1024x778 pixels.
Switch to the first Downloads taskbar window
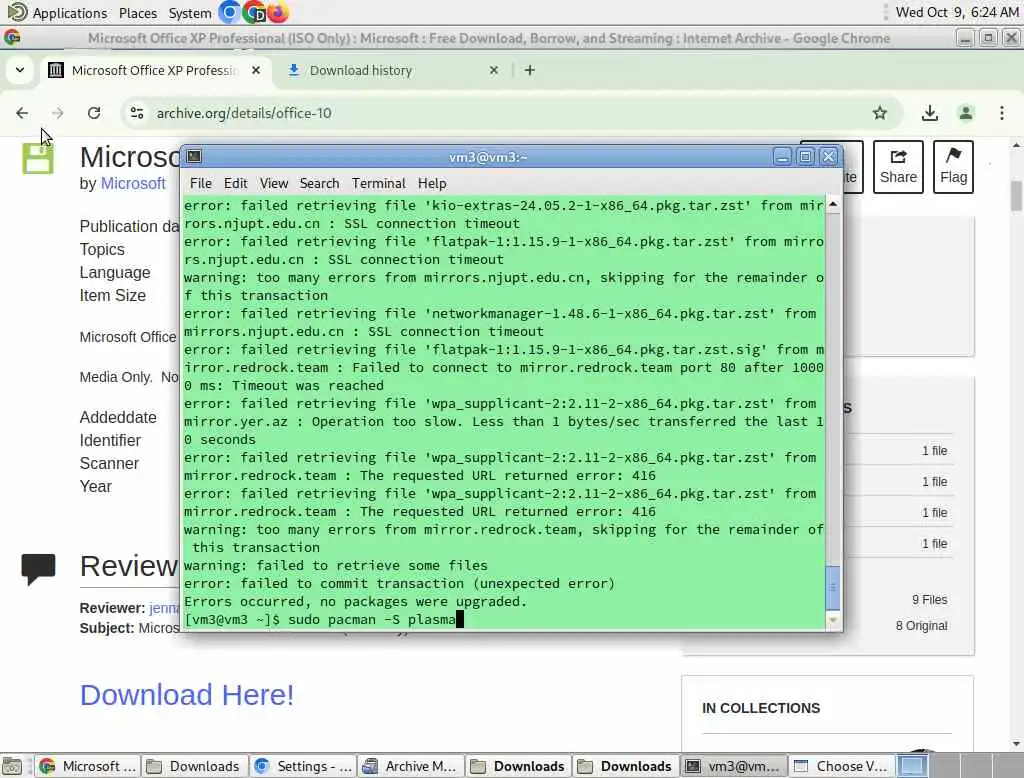(193, 766)
